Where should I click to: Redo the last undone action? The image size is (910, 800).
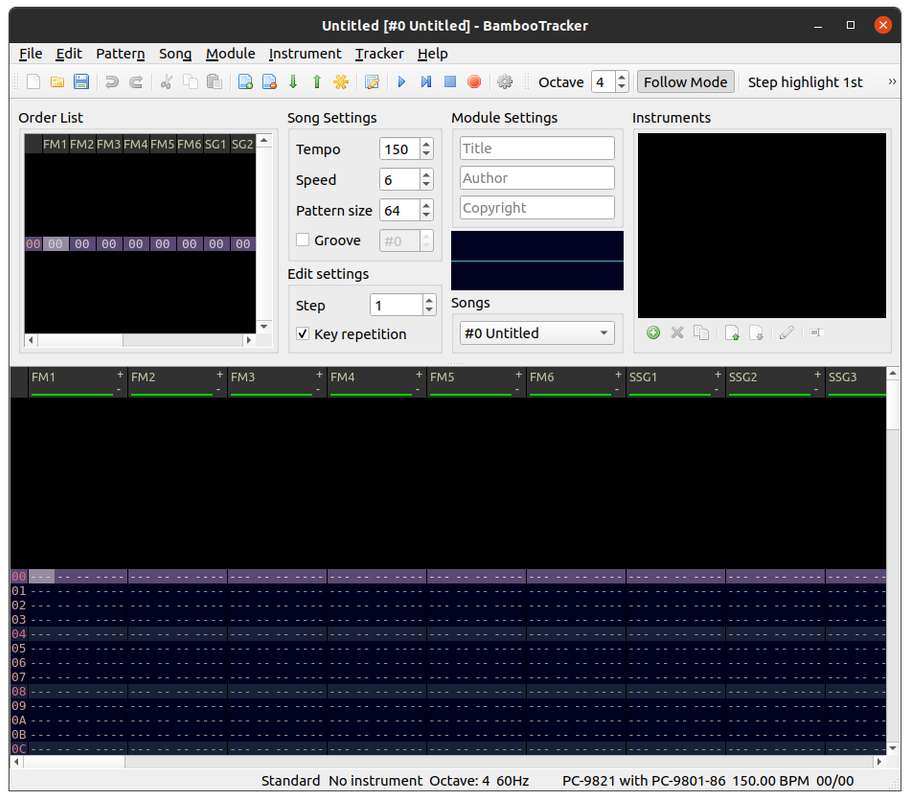click(x=136, y=82)
